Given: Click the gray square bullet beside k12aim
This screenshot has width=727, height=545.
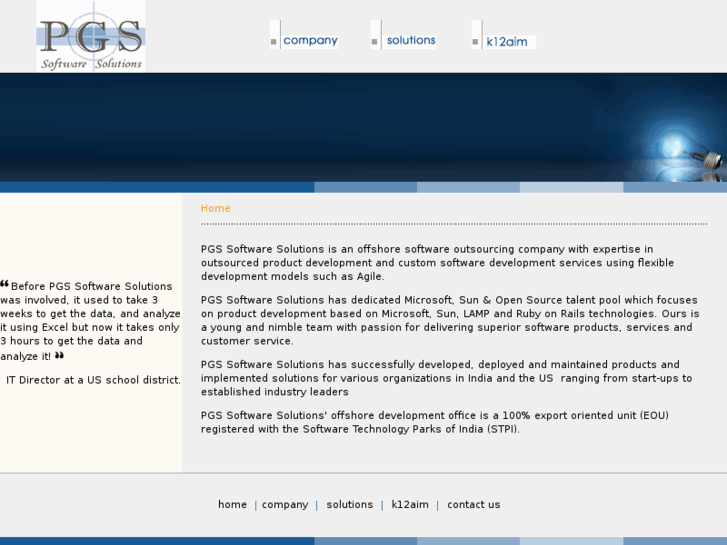Looking at the screenshot, I should point(475,42).
